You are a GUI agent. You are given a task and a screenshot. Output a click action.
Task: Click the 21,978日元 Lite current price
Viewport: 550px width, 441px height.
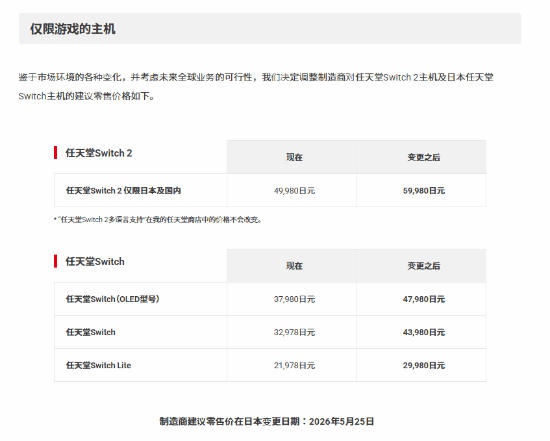(294, 365)
